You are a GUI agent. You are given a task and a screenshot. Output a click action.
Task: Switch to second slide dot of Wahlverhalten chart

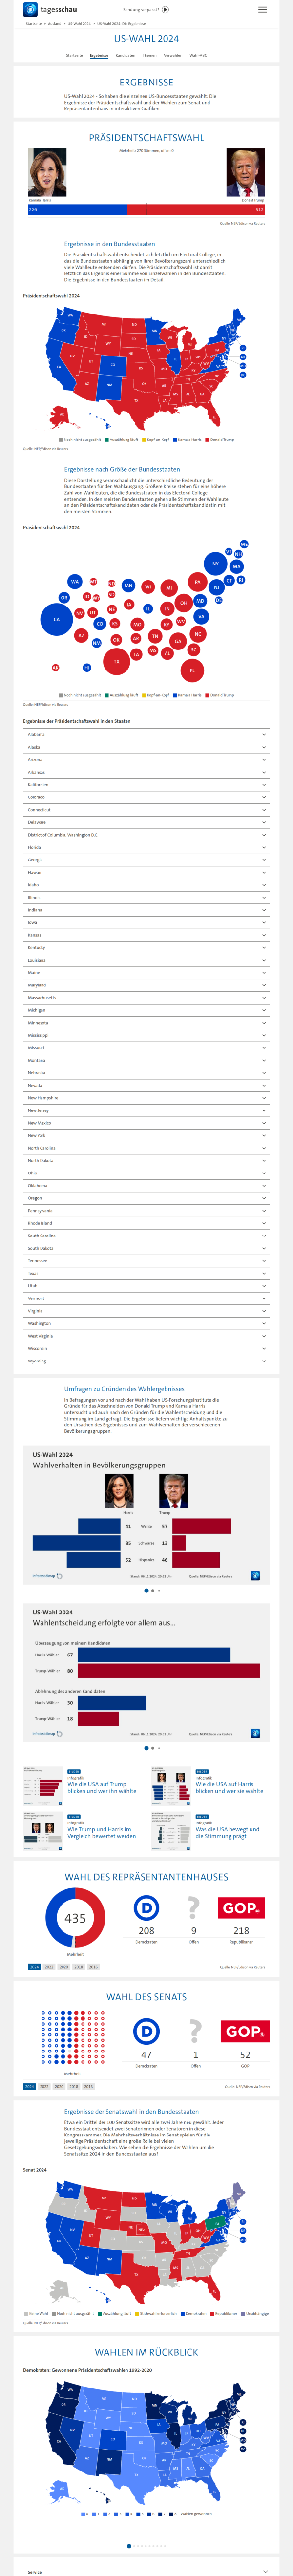[x=152, y=1590]
